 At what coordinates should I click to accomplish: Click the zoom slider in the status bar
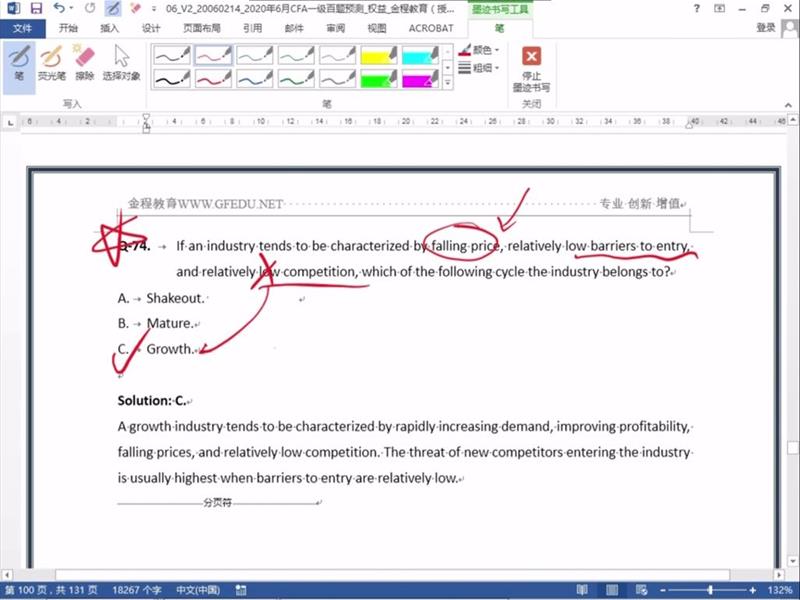(x=710, y=590)
